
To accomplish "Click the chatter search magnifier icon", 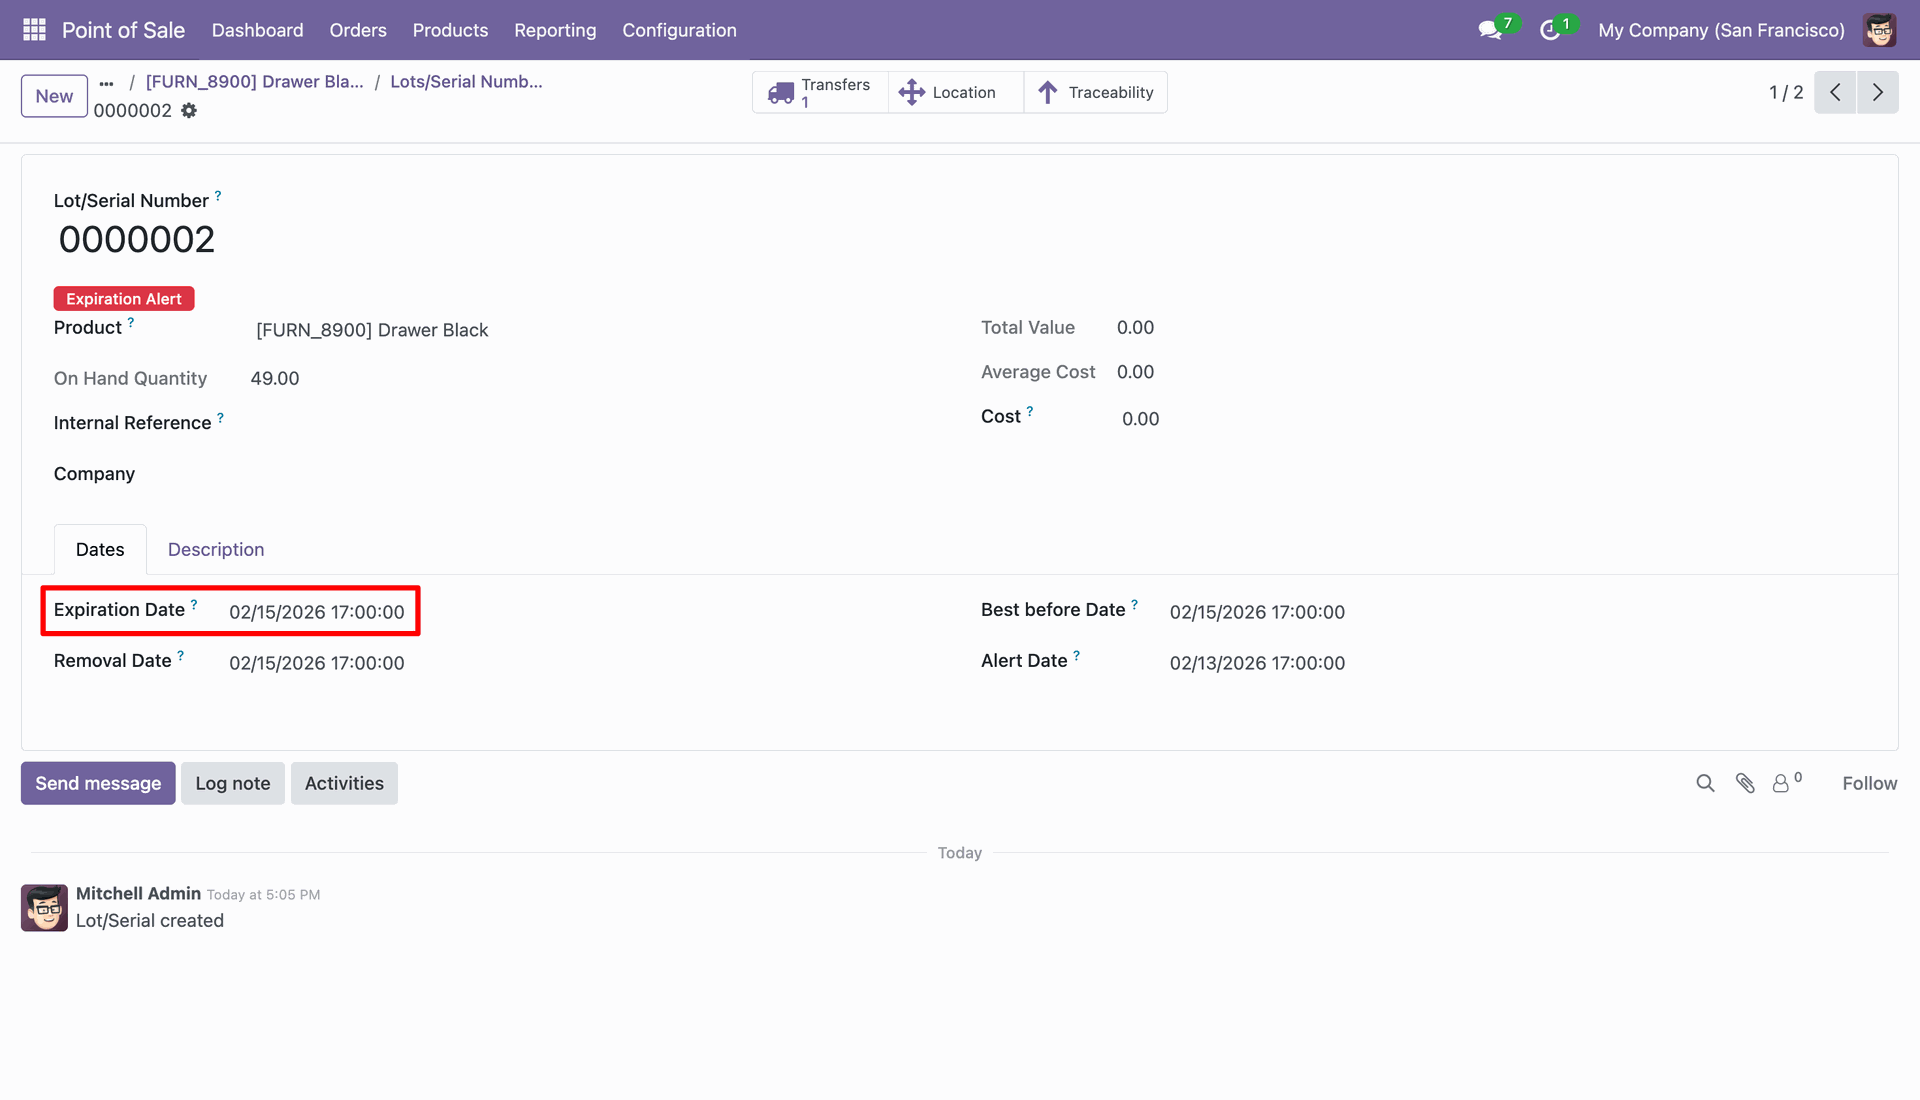I will coord(1705,784).
